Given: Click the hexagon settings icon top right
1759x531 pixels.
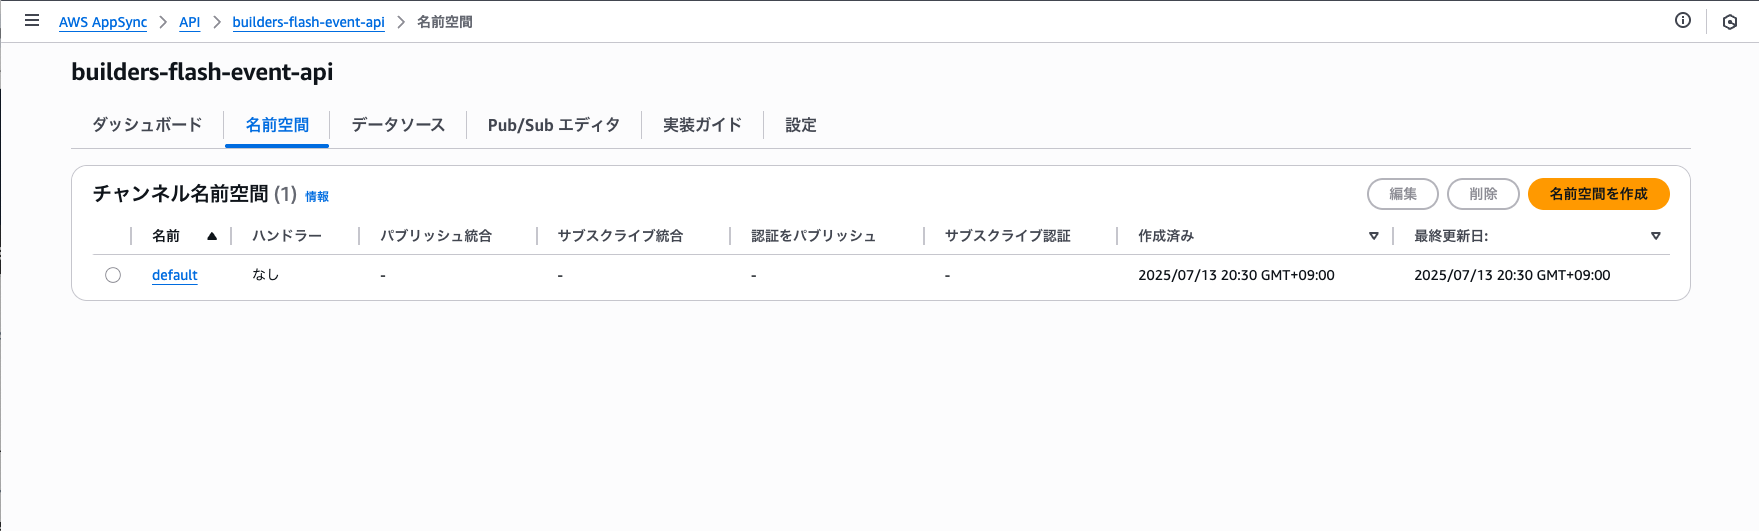Looking at the screenshot, I should pyautogui.click(x=1730, y=22).
